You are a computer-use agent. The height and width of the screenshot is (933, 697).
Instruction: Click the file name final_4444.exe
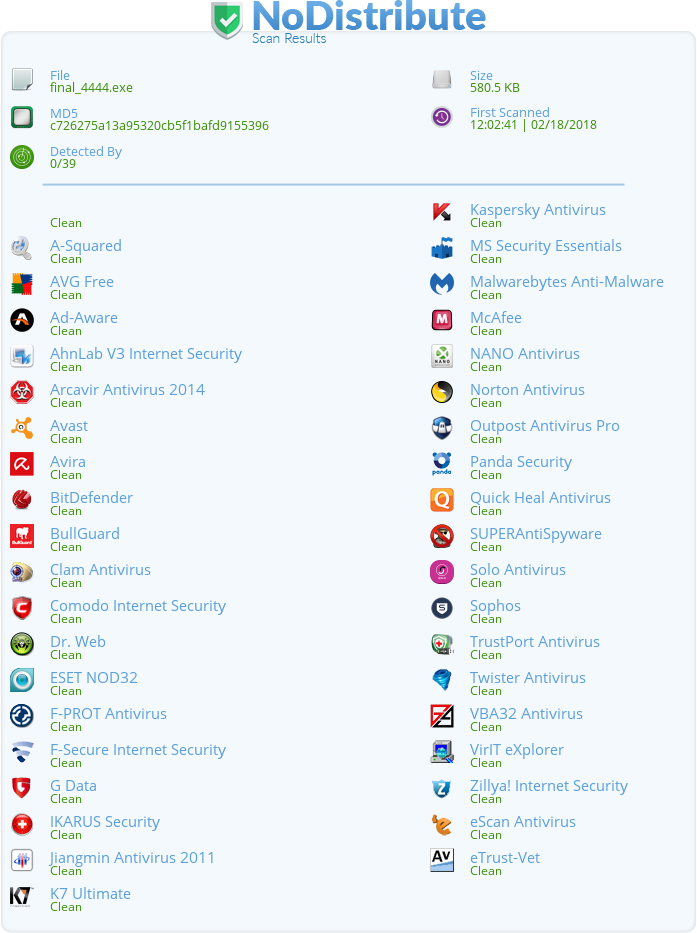point(91,87)
